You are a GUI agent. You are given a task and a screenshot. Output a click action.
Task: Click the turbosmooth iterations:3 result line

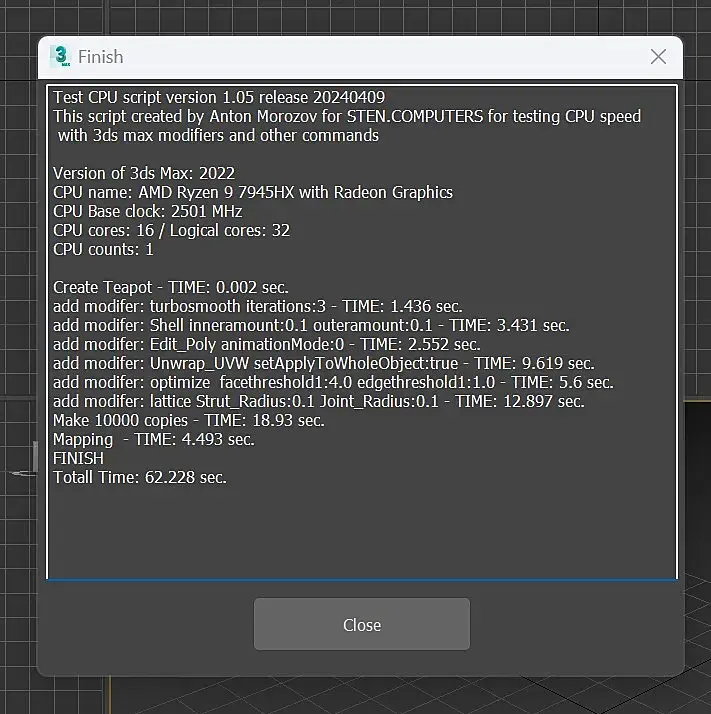pos(258,306)
